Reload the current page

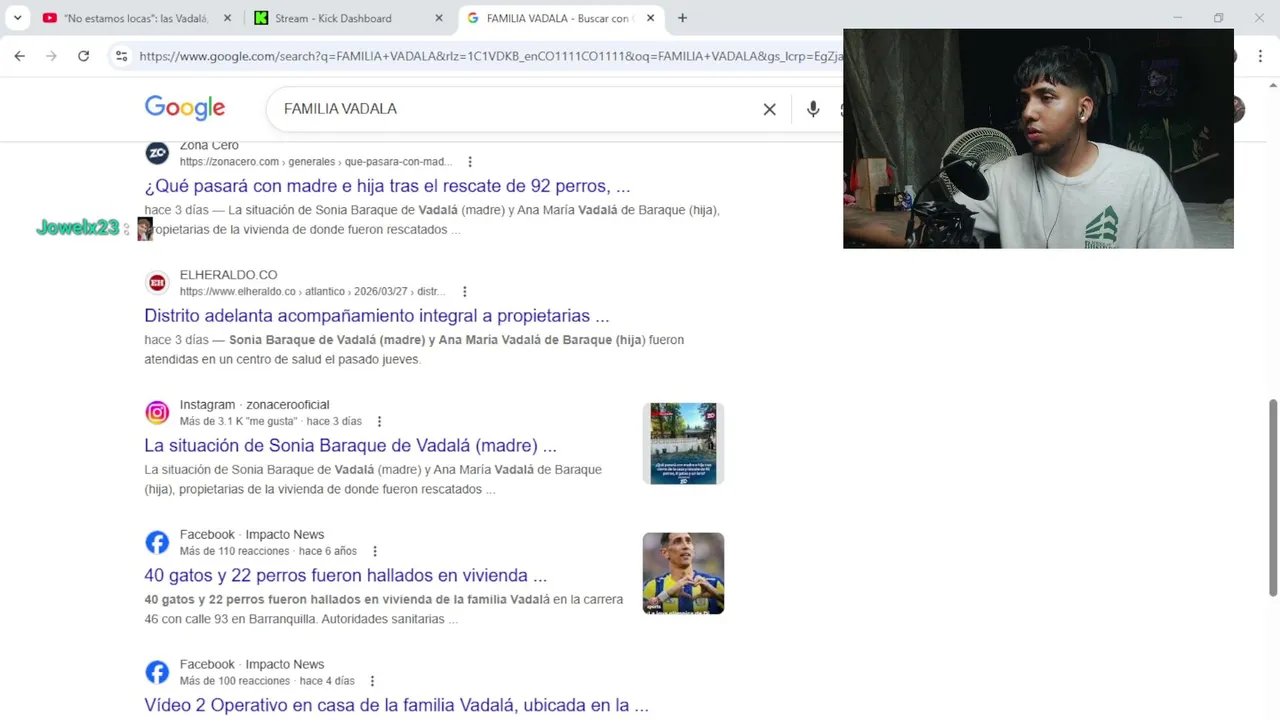(x=84, y=56)
